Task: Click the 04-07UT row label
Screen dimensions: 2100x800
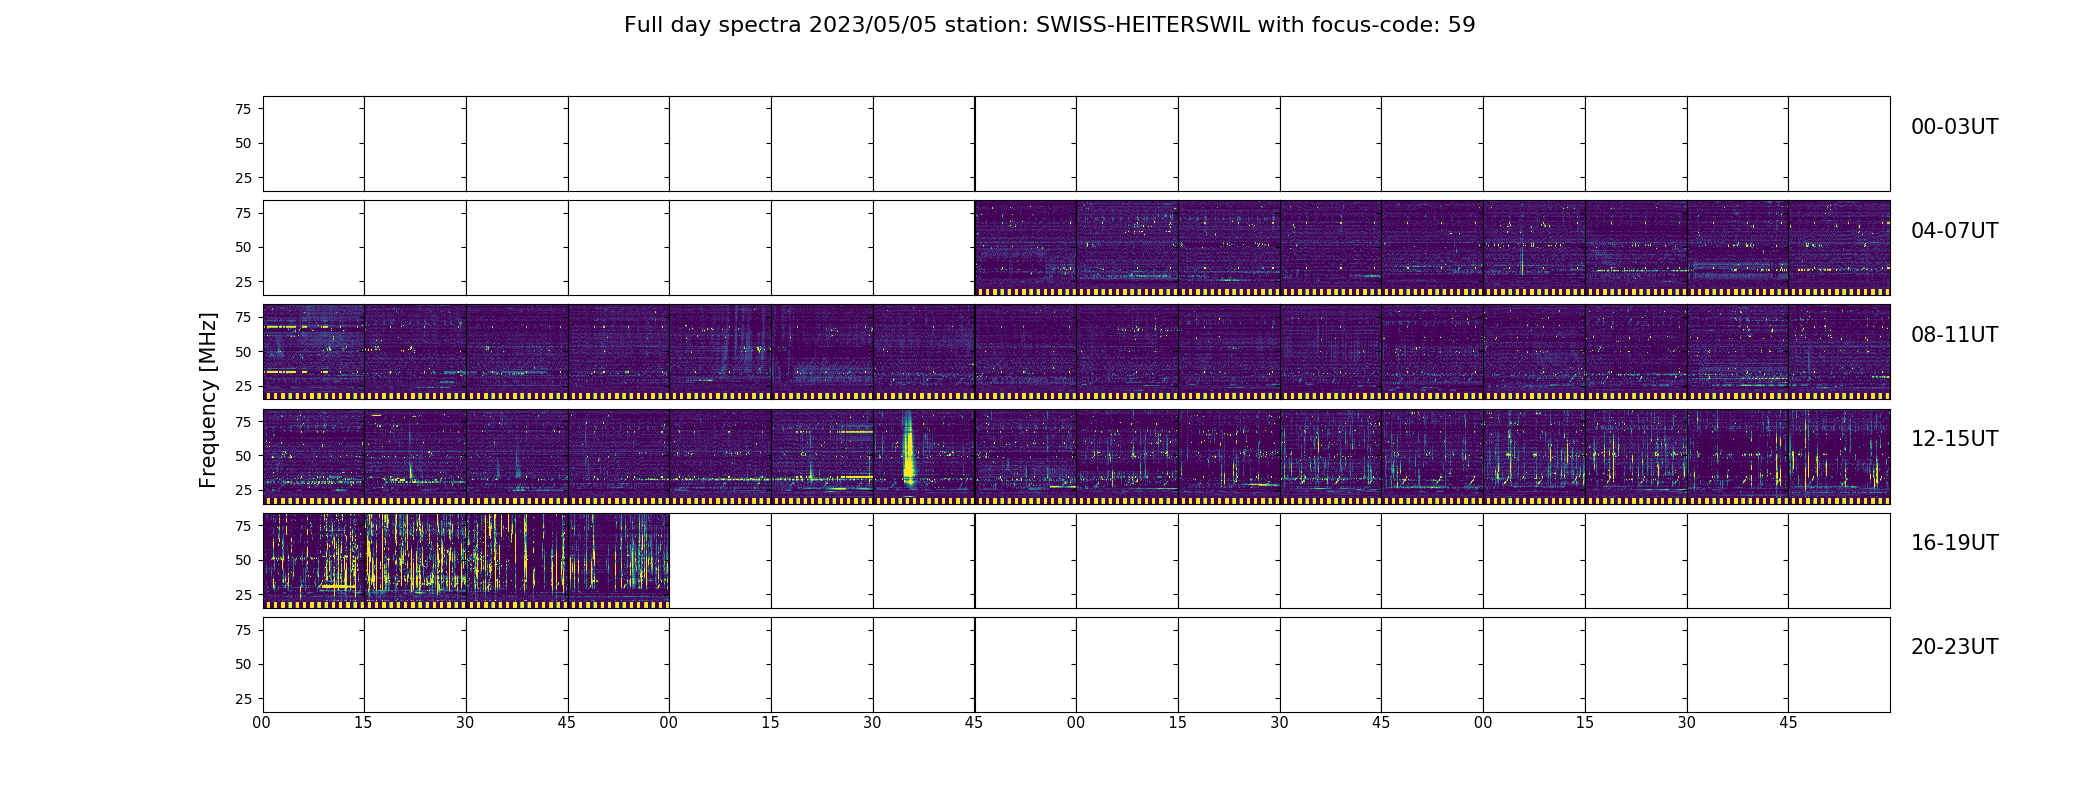Action: 1954,231
